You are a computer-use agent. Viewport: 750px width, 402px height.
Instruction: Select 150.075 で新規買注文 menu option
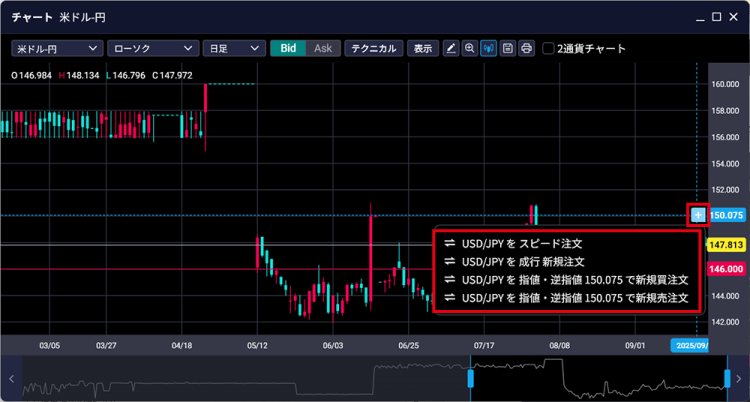click(x=567, y=280)
